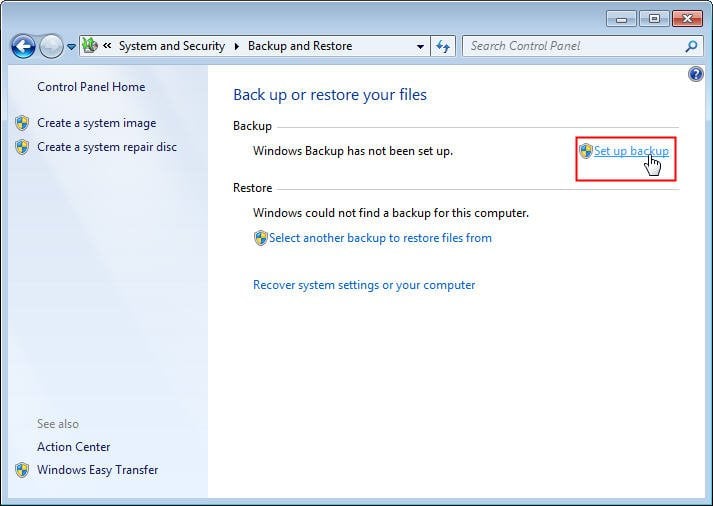Minimize the Backup and Restore window
The height and width of the screenshot is (506, 713).
pyautogui.click(x=621, y=19)
